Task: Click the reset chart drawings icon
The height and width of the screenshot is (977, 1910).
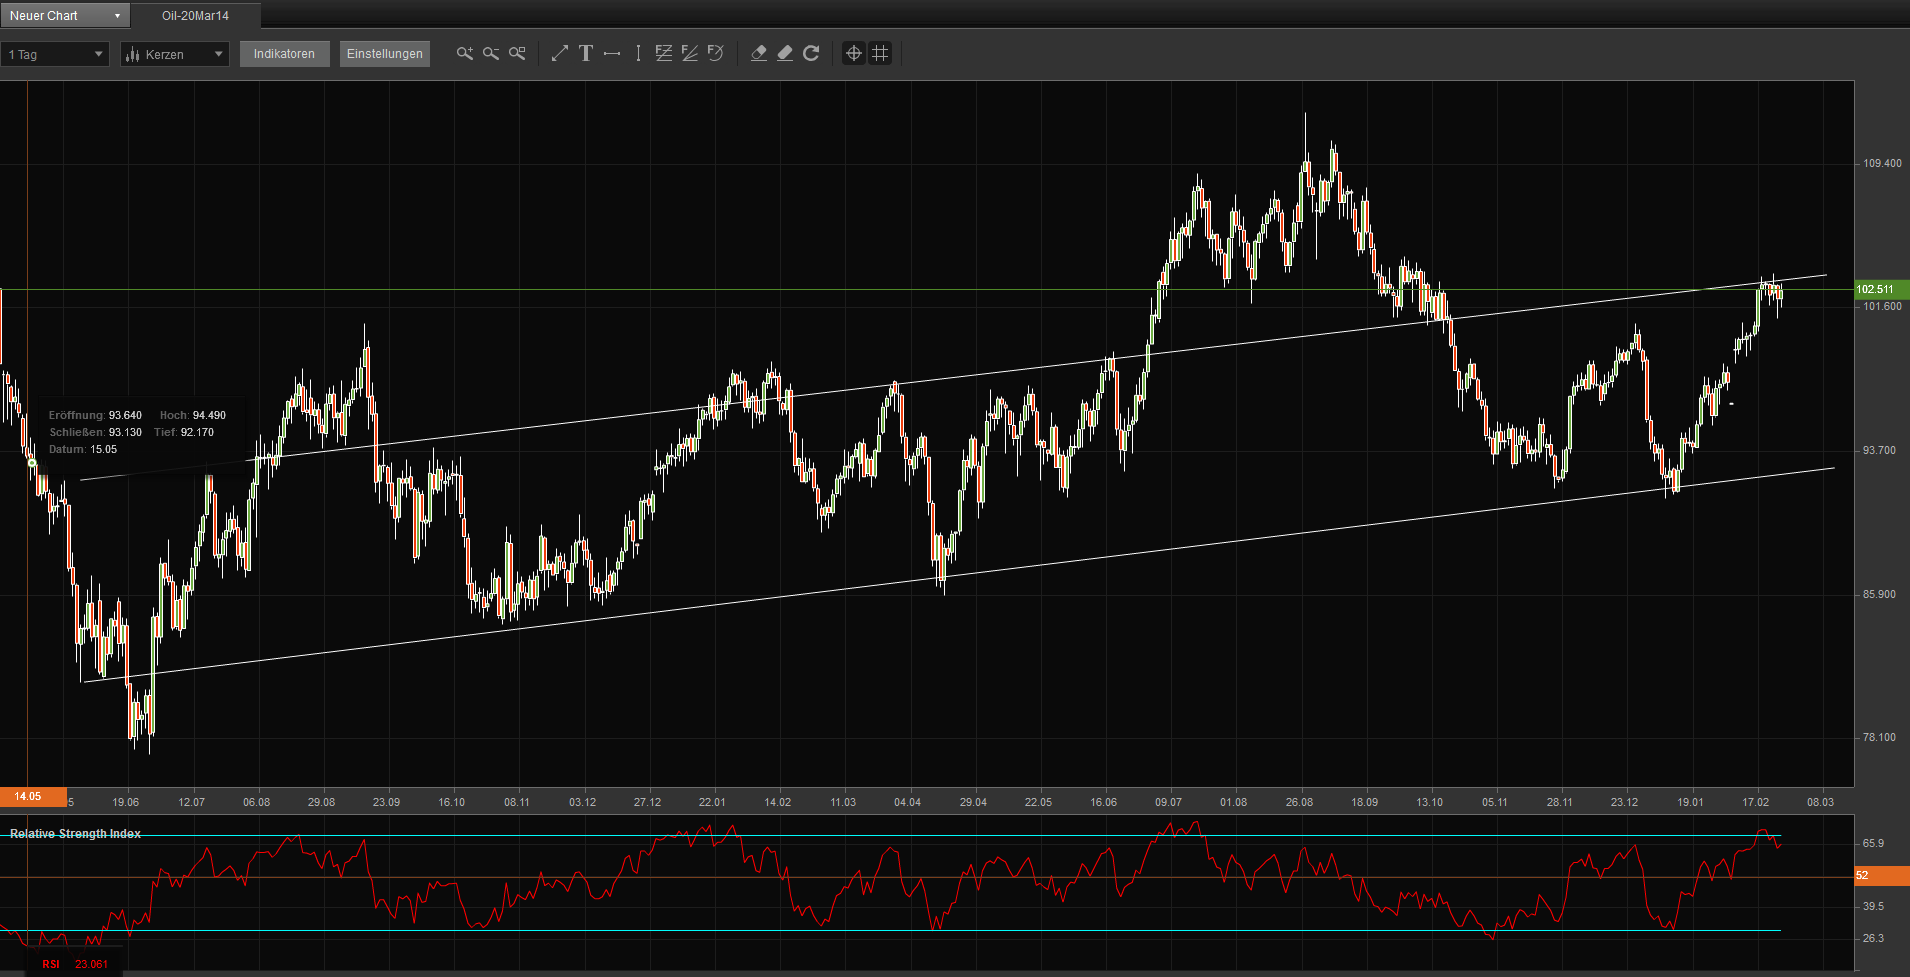Action: point(811,53)
